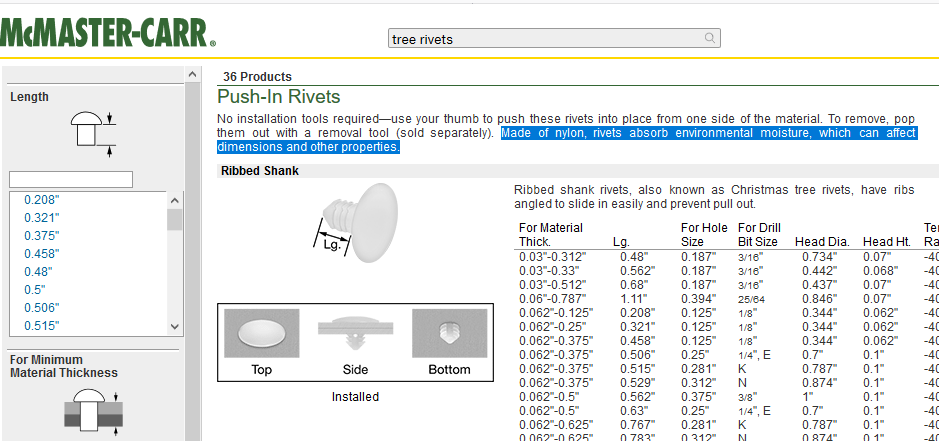Click the 3/8" drill bit size cell
This screenshot has width=939, height=441.
tap(747, 397)
